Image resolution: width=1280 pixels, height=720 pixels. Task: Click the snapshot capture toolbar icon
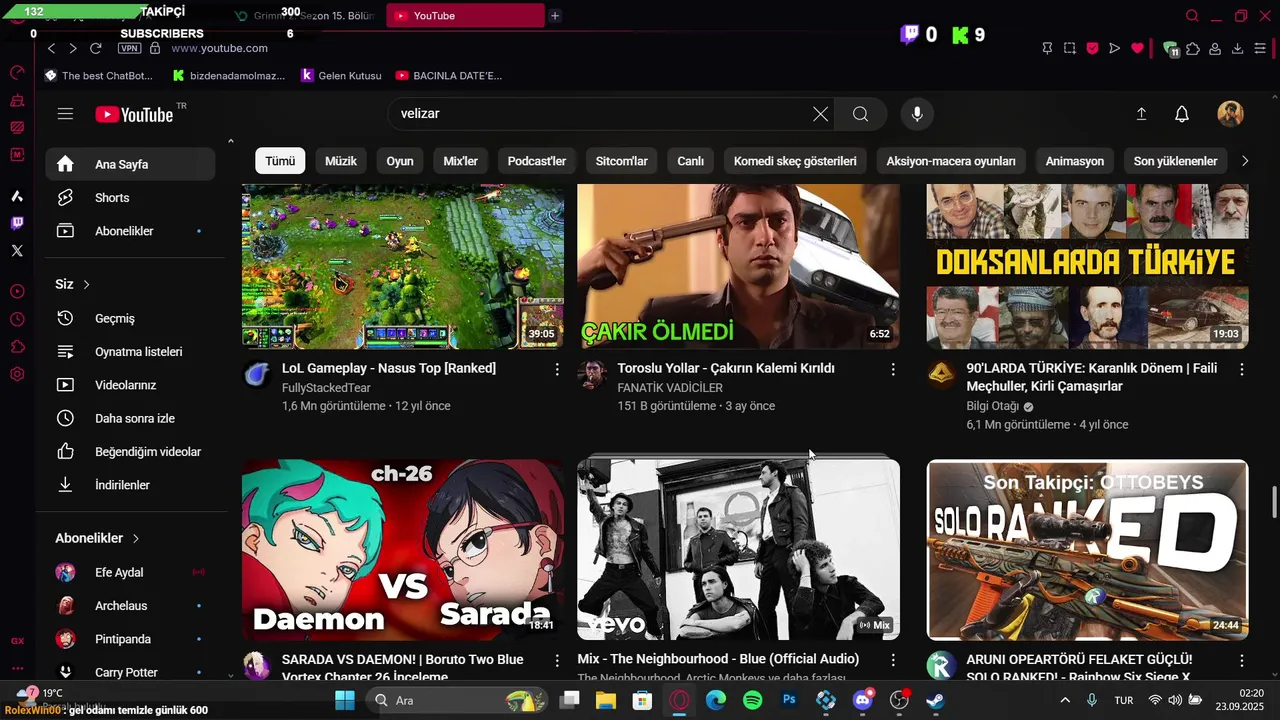(x=1069, y=48)
